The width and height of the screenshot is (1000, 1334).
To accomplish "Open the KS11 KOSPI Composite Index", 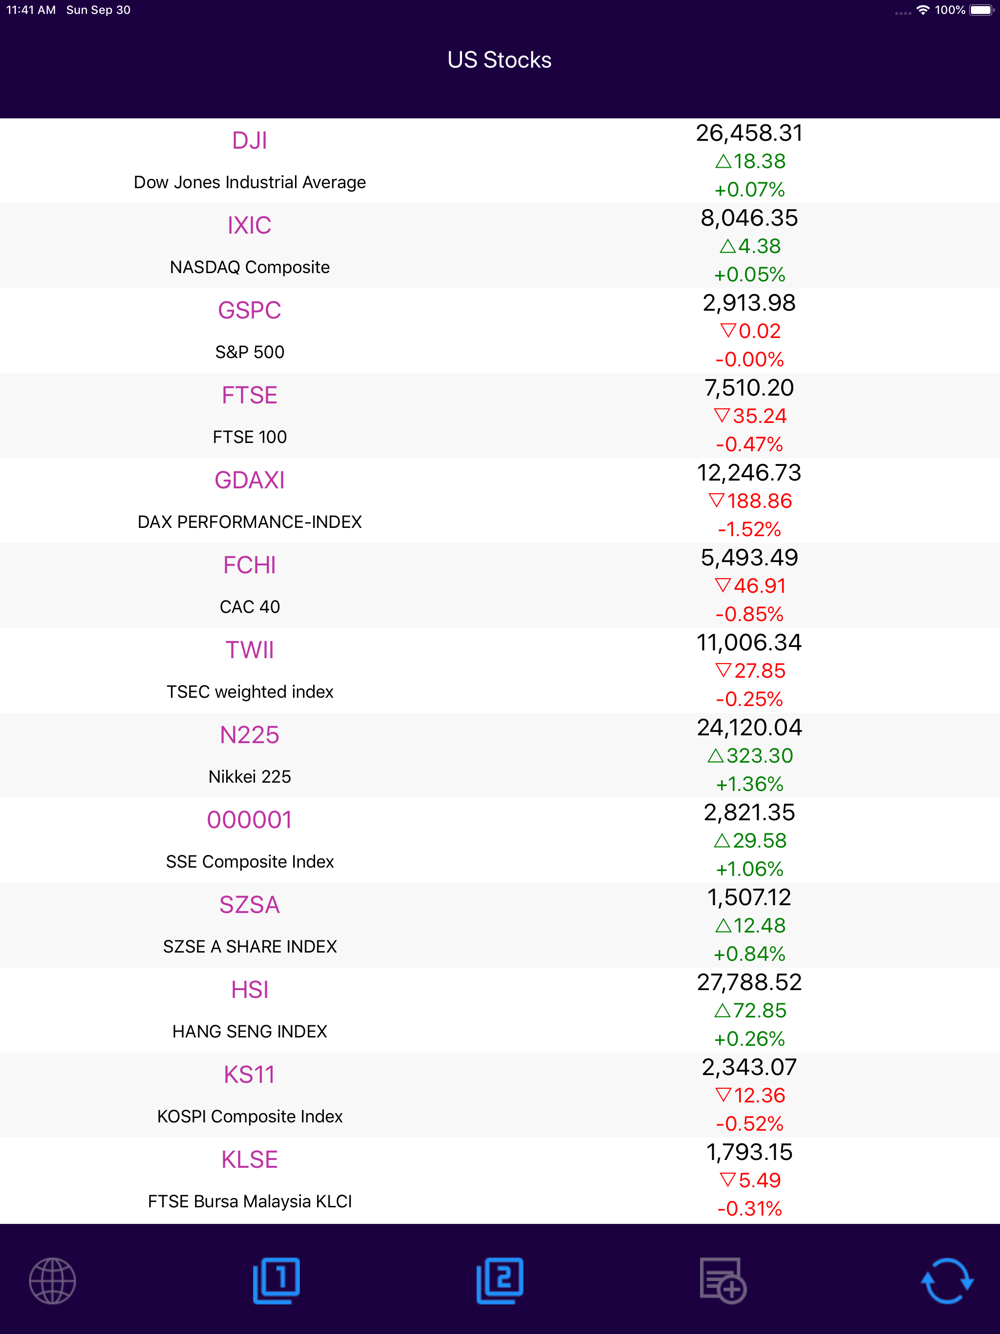I will point(500,1096).
